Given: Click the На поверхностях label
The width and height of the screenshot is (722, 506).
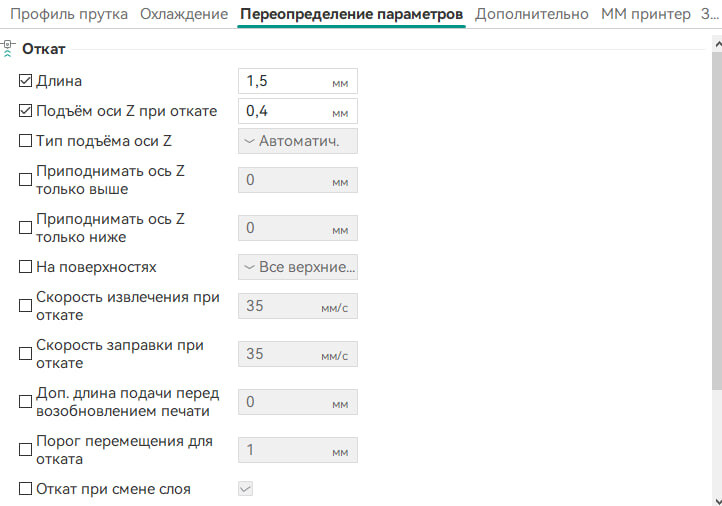Looking at the screenshot, I should [96, 267].
